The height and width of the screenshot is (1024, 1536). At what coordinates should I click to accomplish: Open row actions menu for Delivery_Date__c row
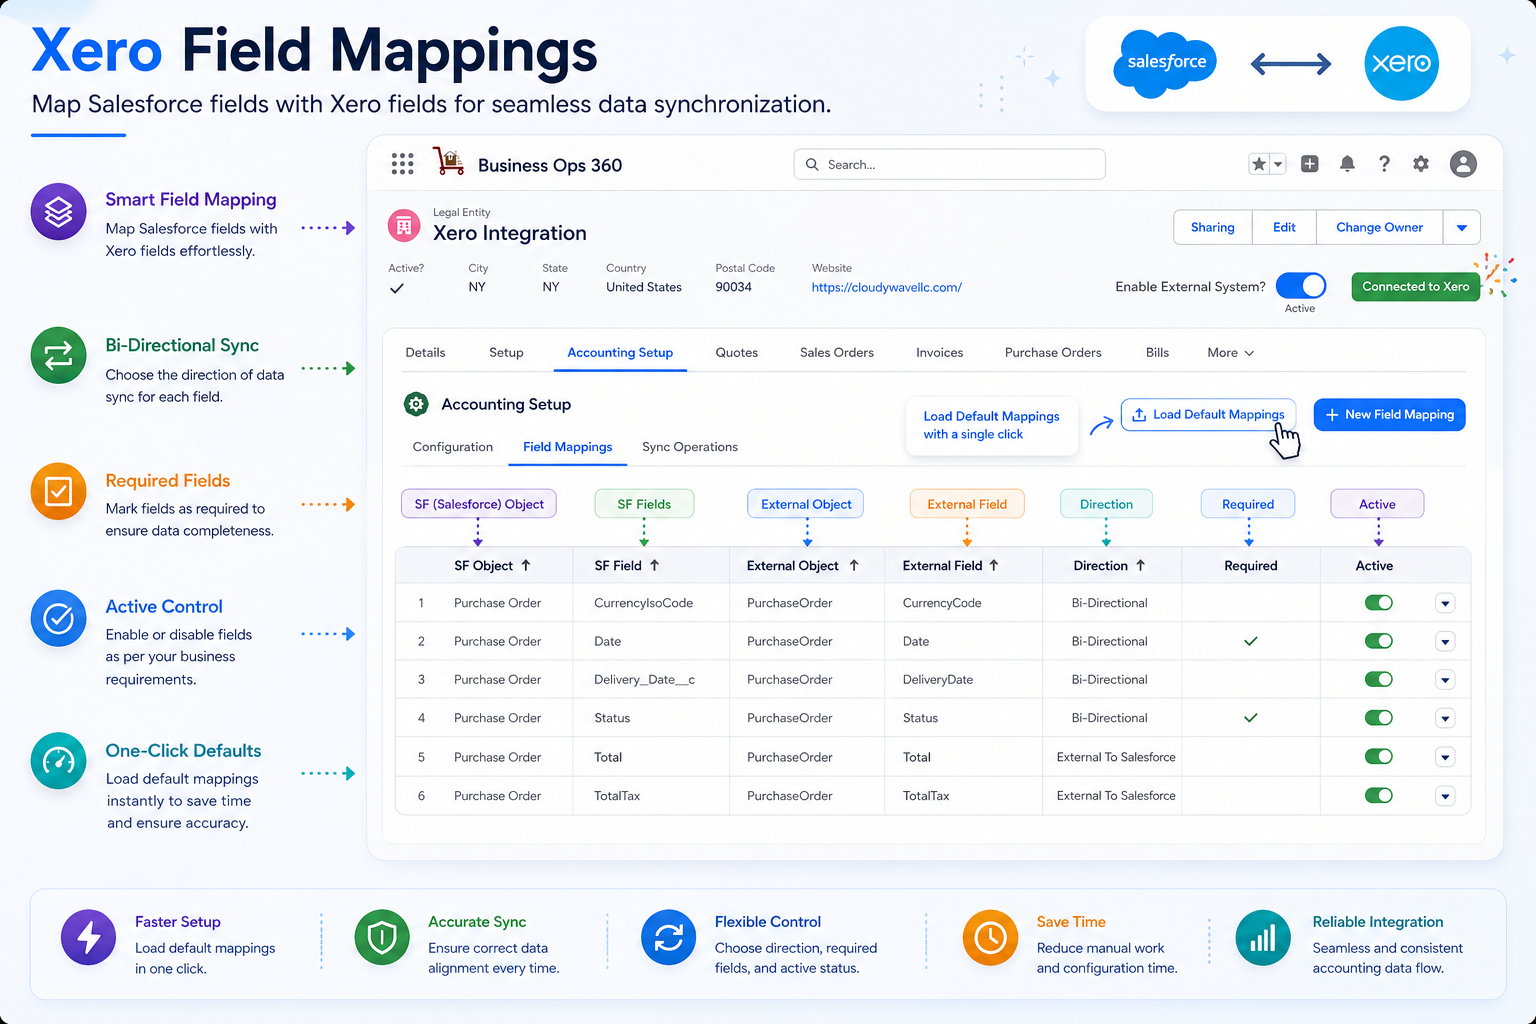coord(1445,680)
